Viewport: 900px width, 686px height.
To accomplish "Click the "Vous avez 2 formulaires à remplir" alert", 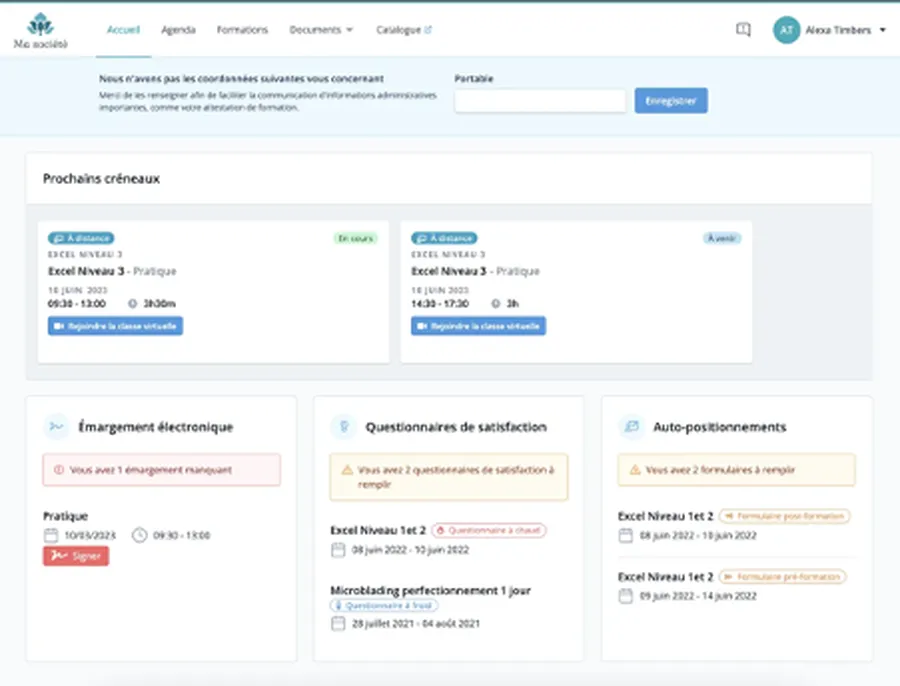I will pos(736,470).
